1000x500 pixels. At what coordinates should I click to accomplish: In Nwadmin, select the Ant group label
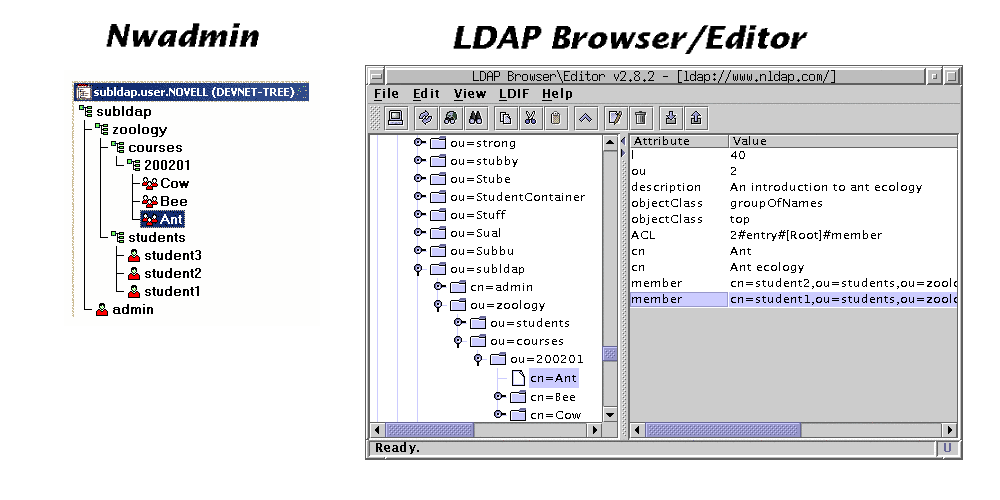click(x=172, y=219)
